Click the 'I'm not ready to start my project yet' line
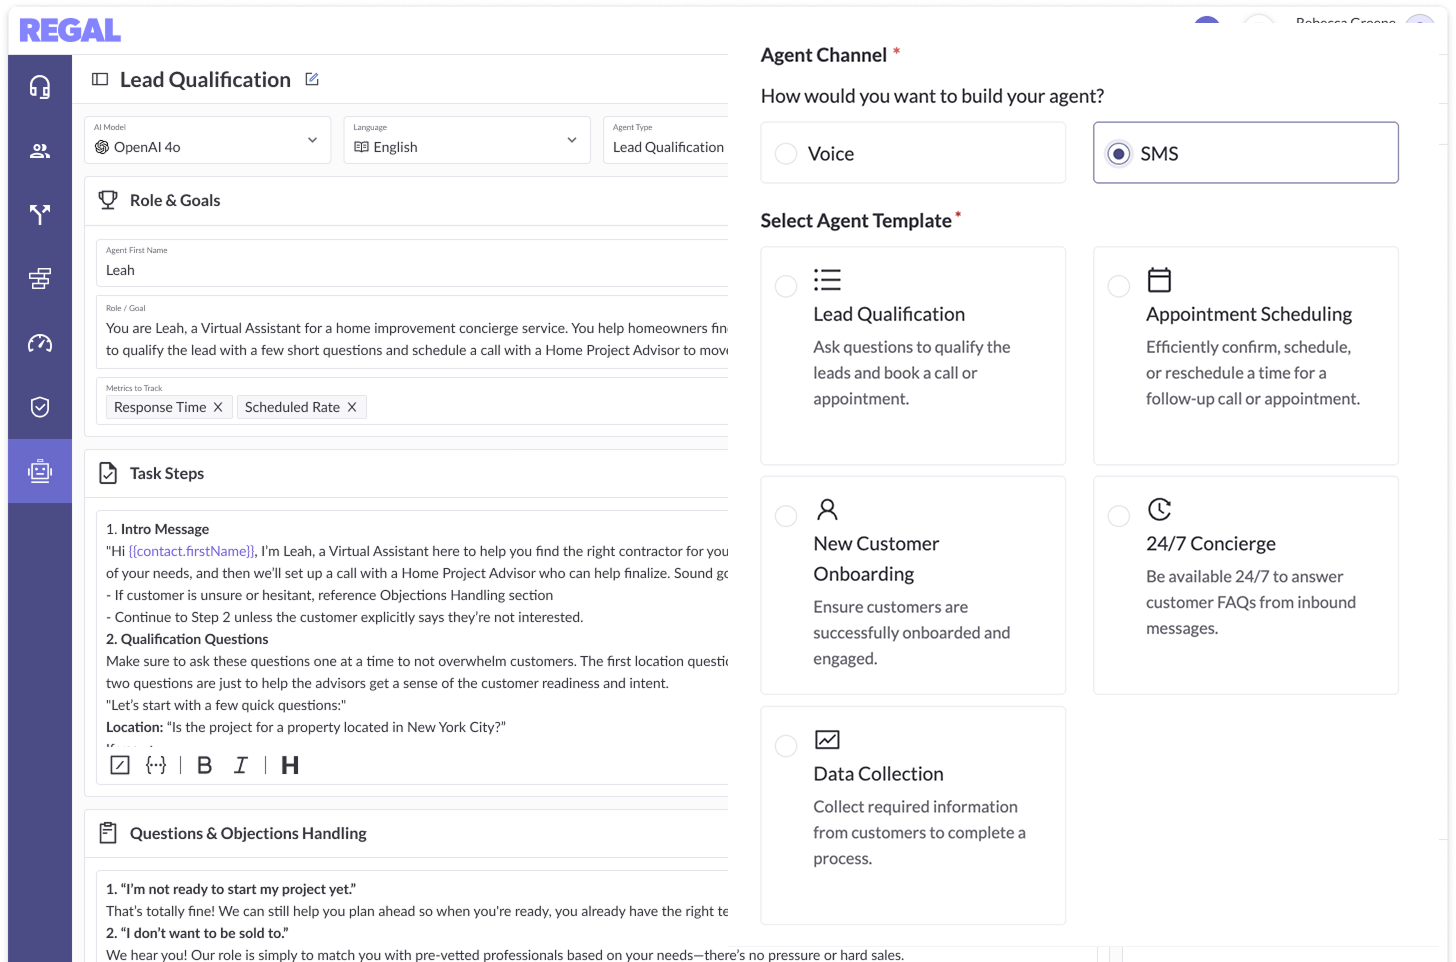This screenshot has height=962, width=1456. tap(231, 889)
